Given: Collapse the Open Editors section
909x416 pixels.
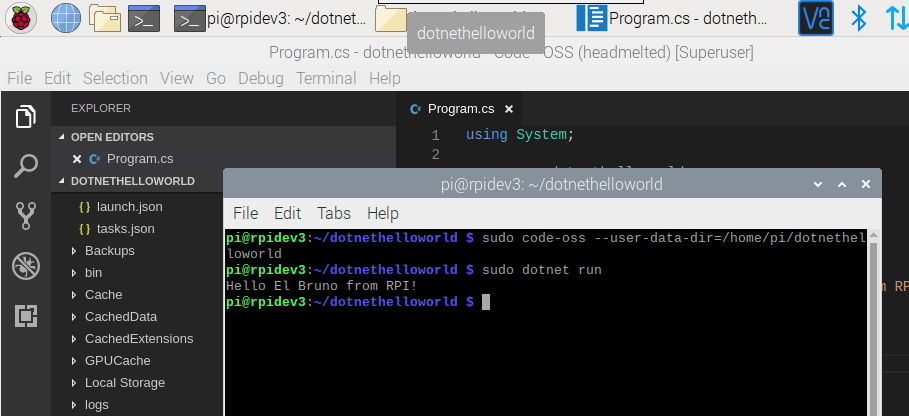Looking at the screenshot, I should click(x=223, y=137).
